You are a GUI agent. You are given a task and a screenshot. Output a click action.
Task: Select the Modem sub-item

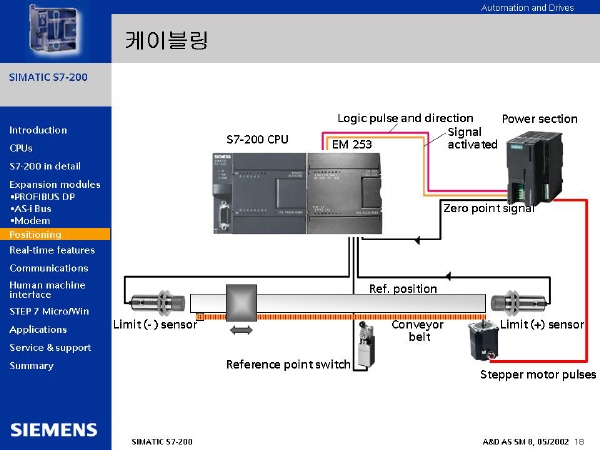point(31,221)
